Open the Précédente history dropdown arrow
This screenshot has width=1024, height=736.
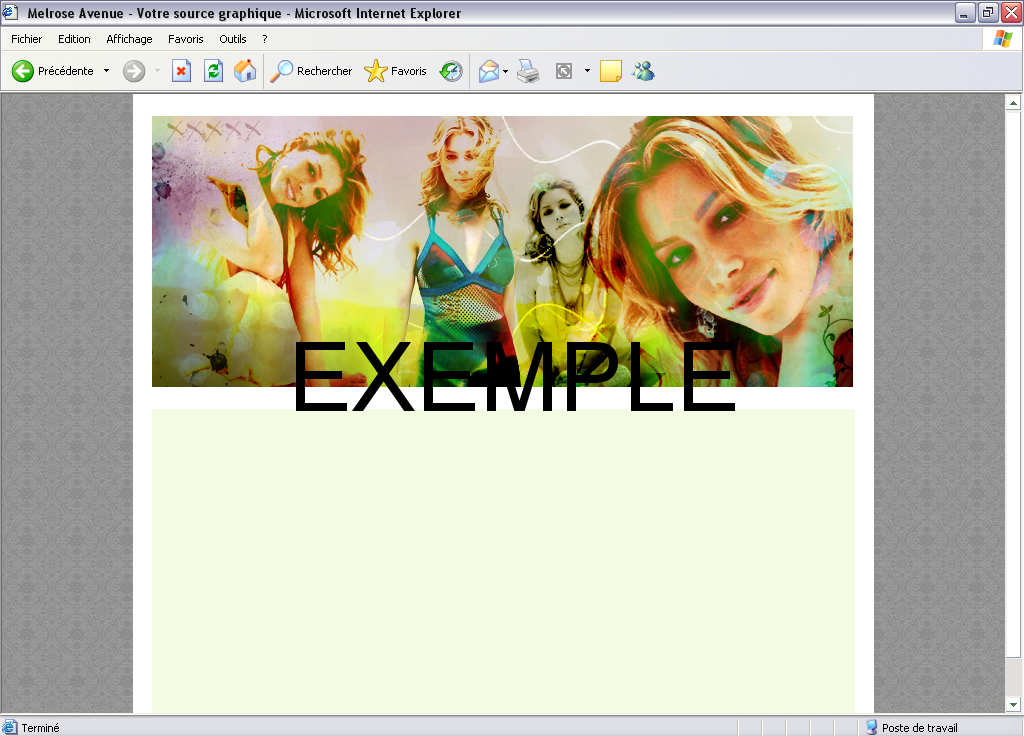(106, 71)
